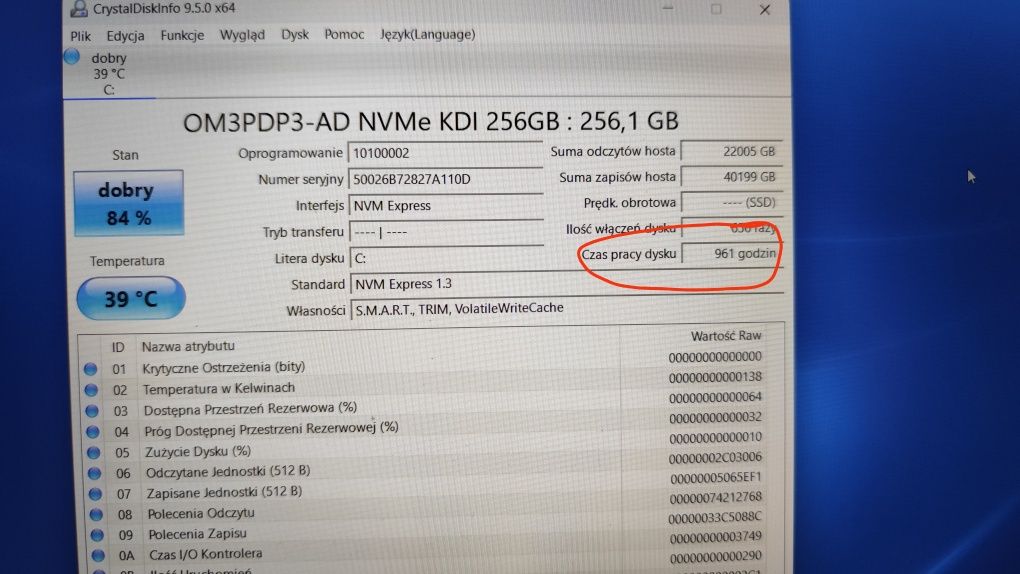
Task: Click the Nazwa atrybutu column header
Action: 188,346
